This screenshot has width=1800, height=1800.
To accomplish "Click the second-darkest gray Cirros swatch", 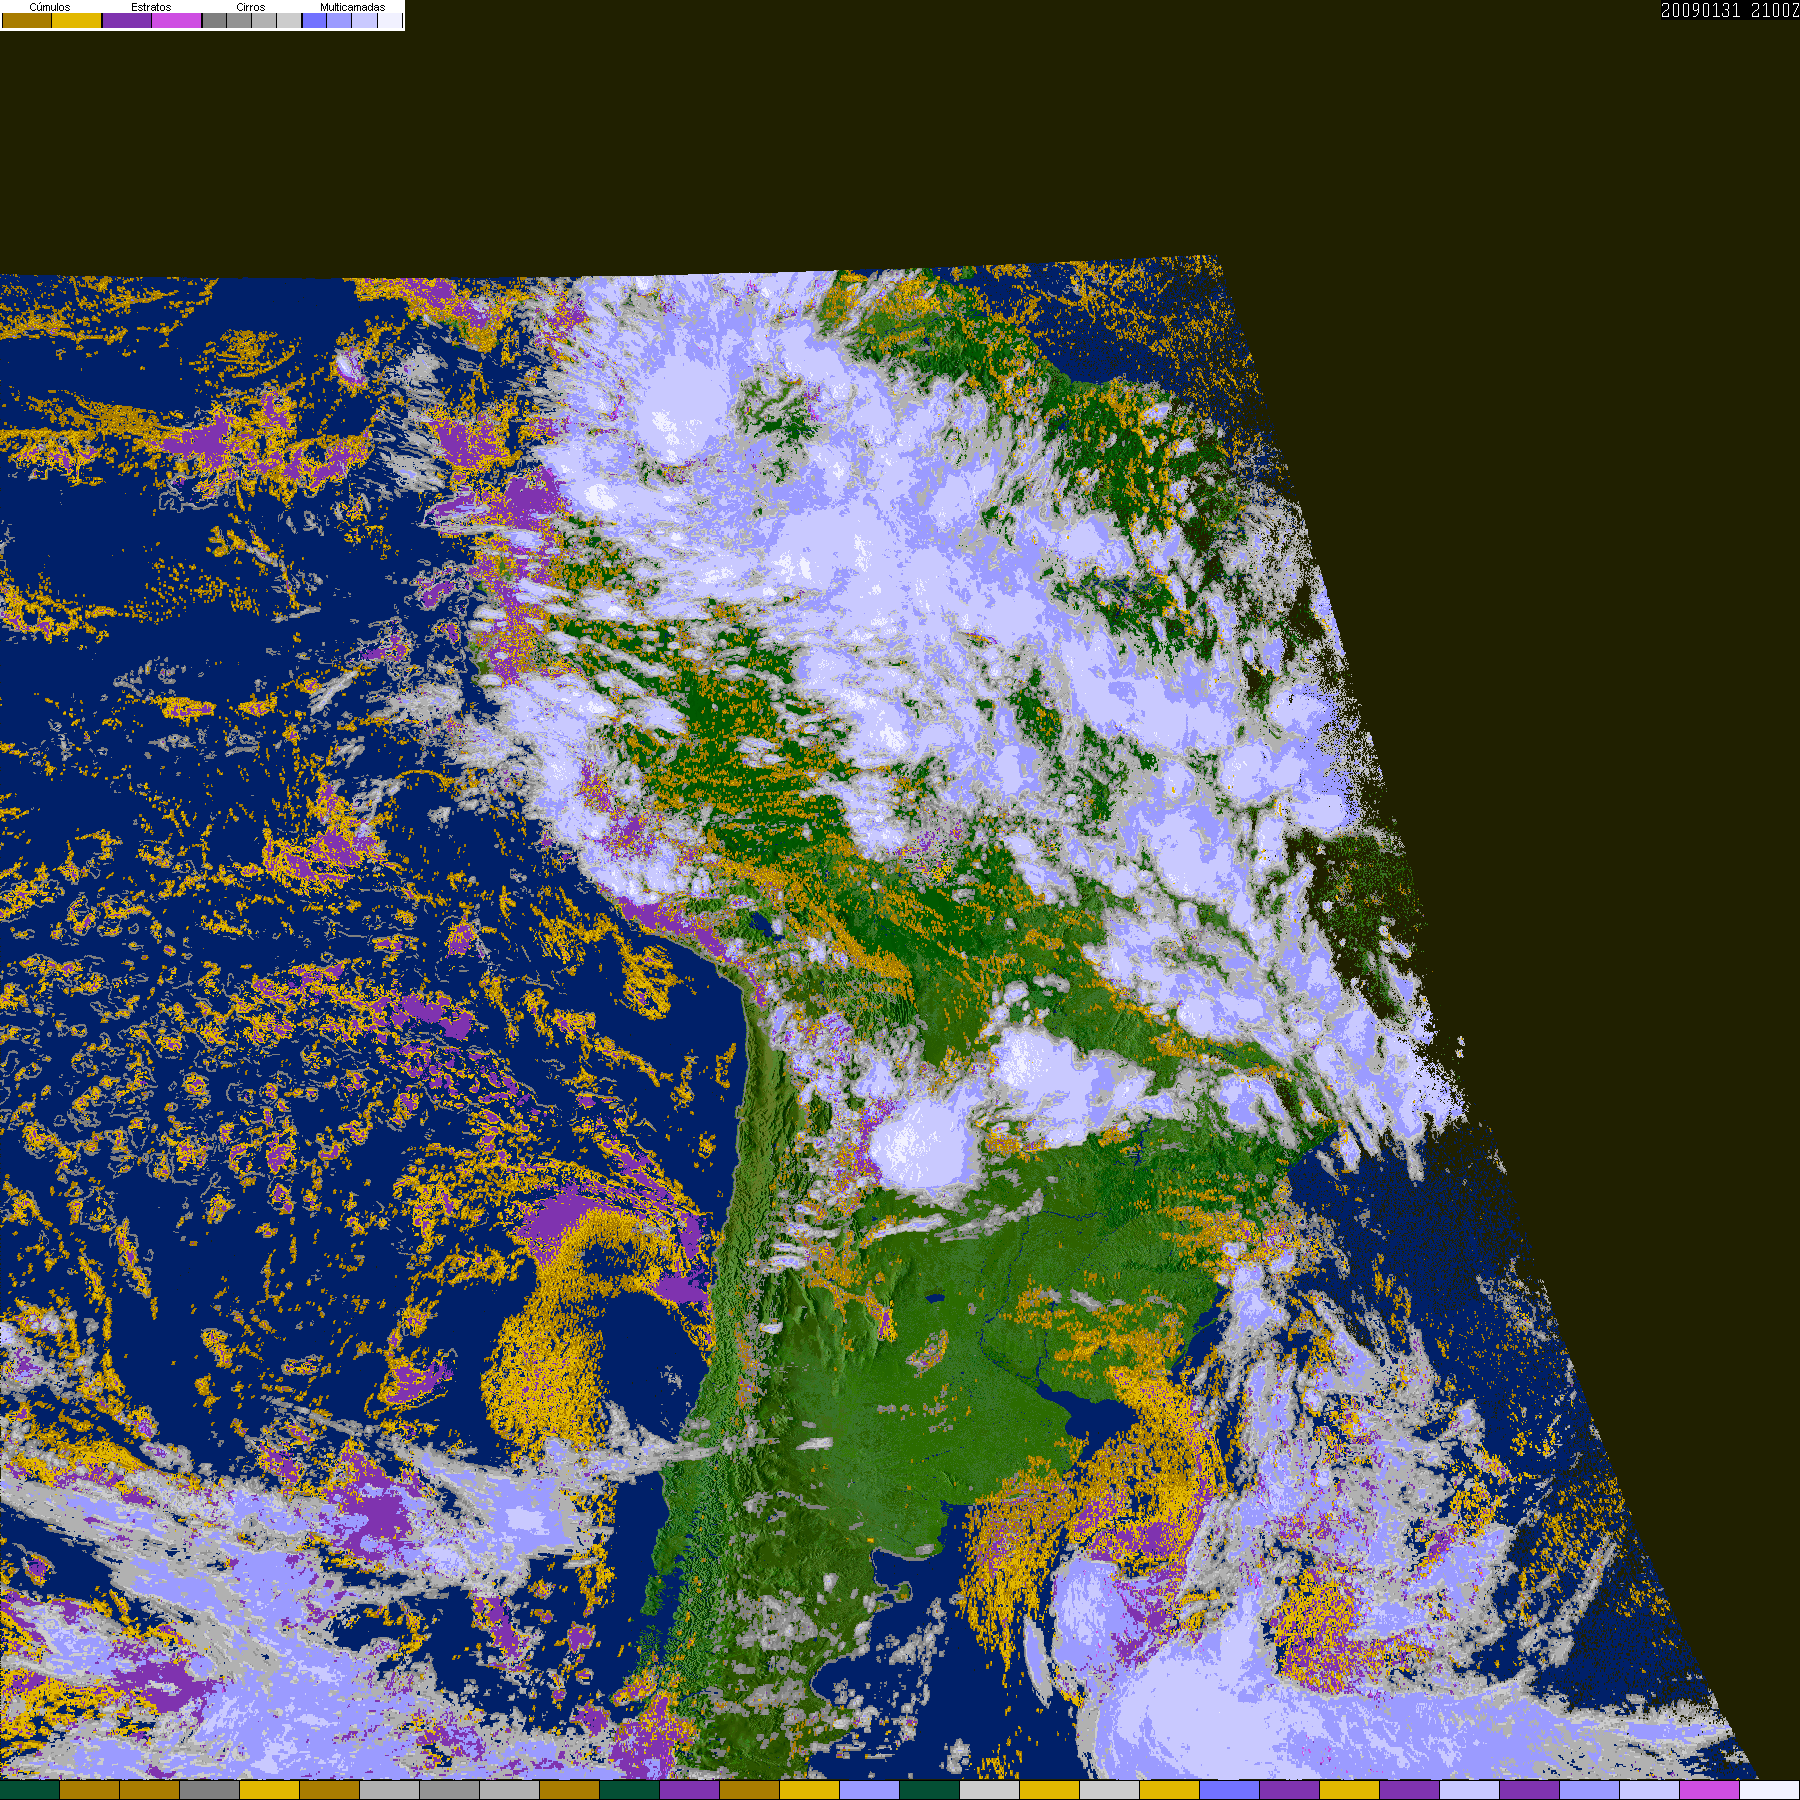I will 239,20.
